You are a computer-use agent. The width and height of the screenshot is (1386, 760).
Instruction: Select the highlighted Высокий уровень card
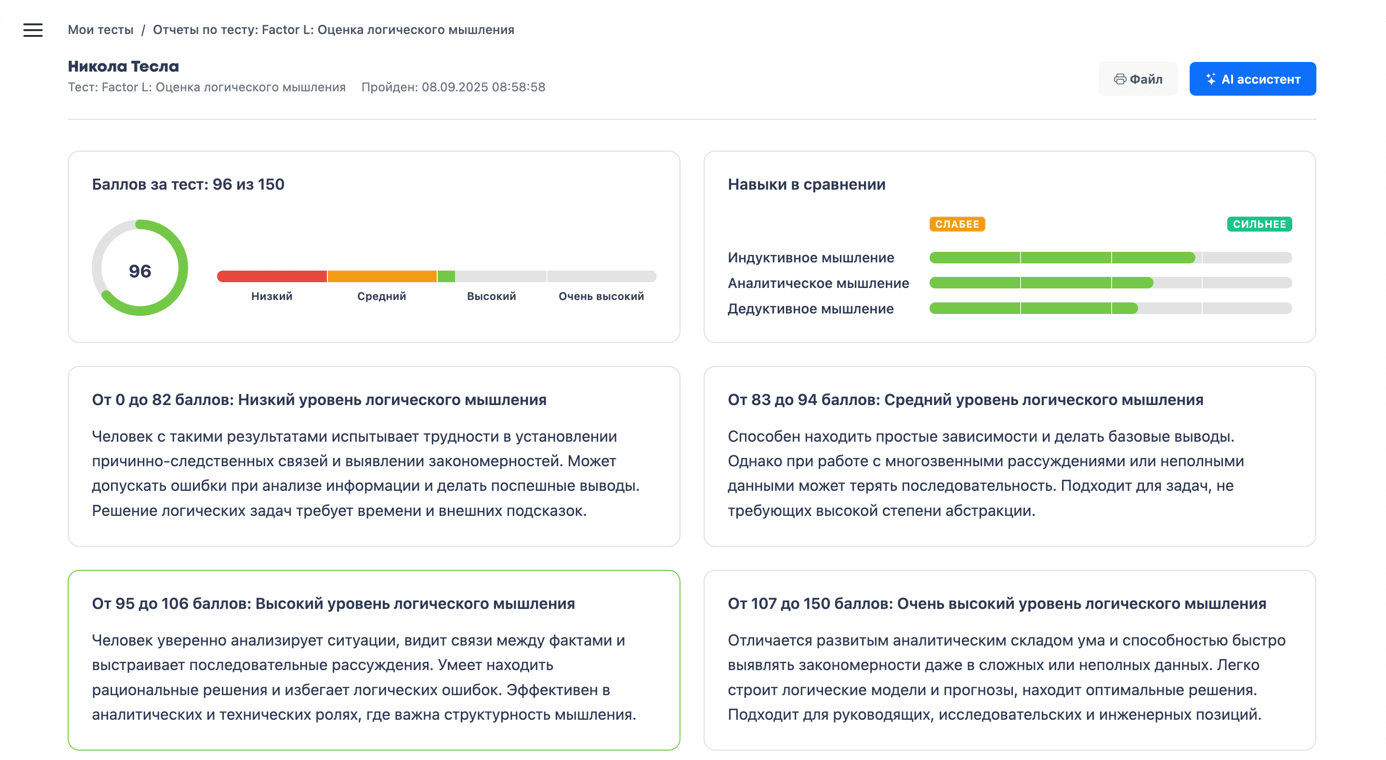click(x=374, y=660)
